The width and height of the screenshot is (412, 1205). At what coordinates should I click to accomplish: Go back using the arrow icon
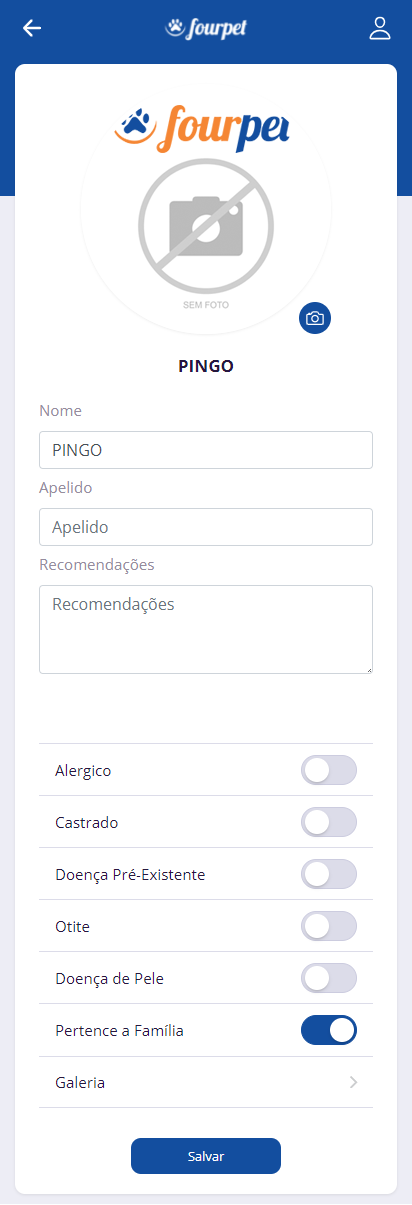(x=32, y=28)
